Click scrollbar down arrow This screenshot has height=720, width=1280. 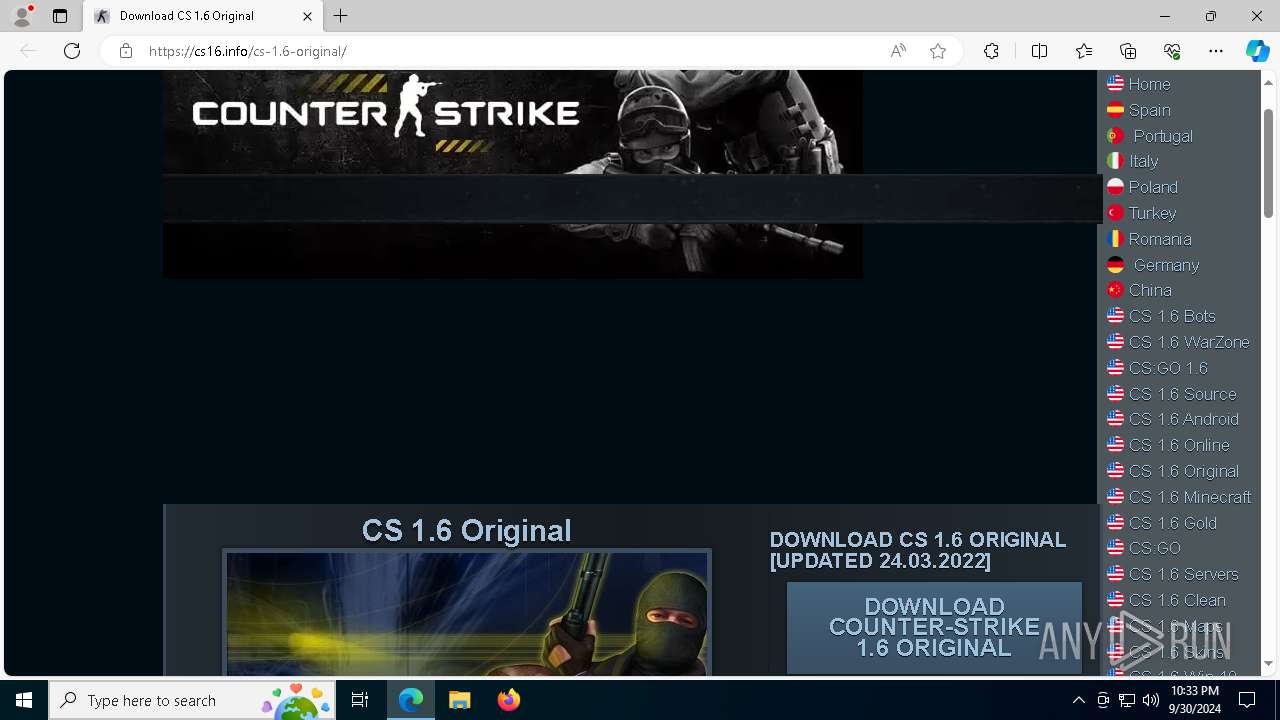tap(1268, 663)
